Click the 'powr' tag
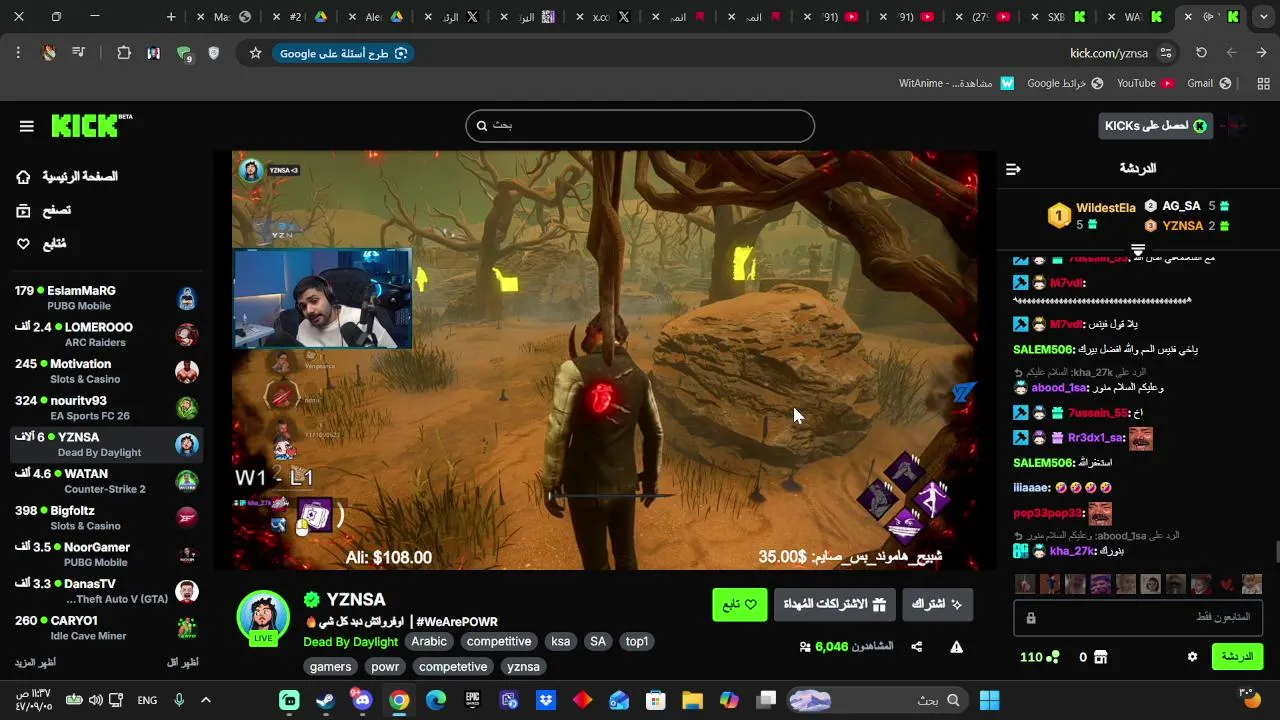 [x=385, y=667]
